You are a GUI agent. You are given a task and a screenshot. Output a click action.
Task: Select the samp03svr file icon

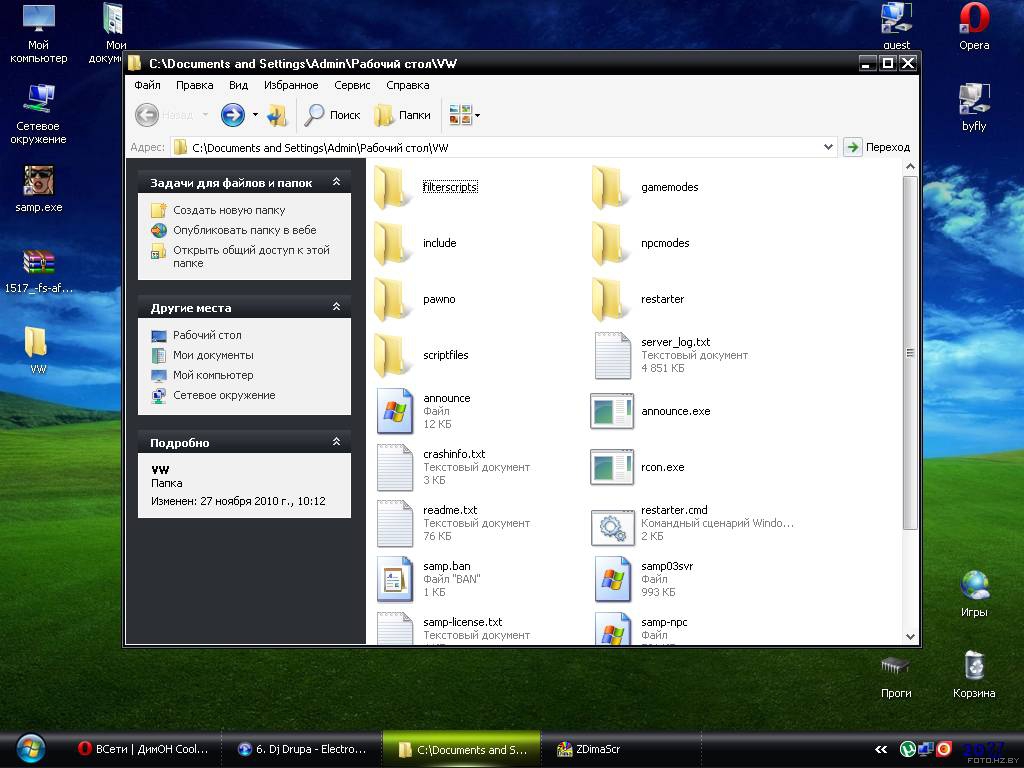613,579
